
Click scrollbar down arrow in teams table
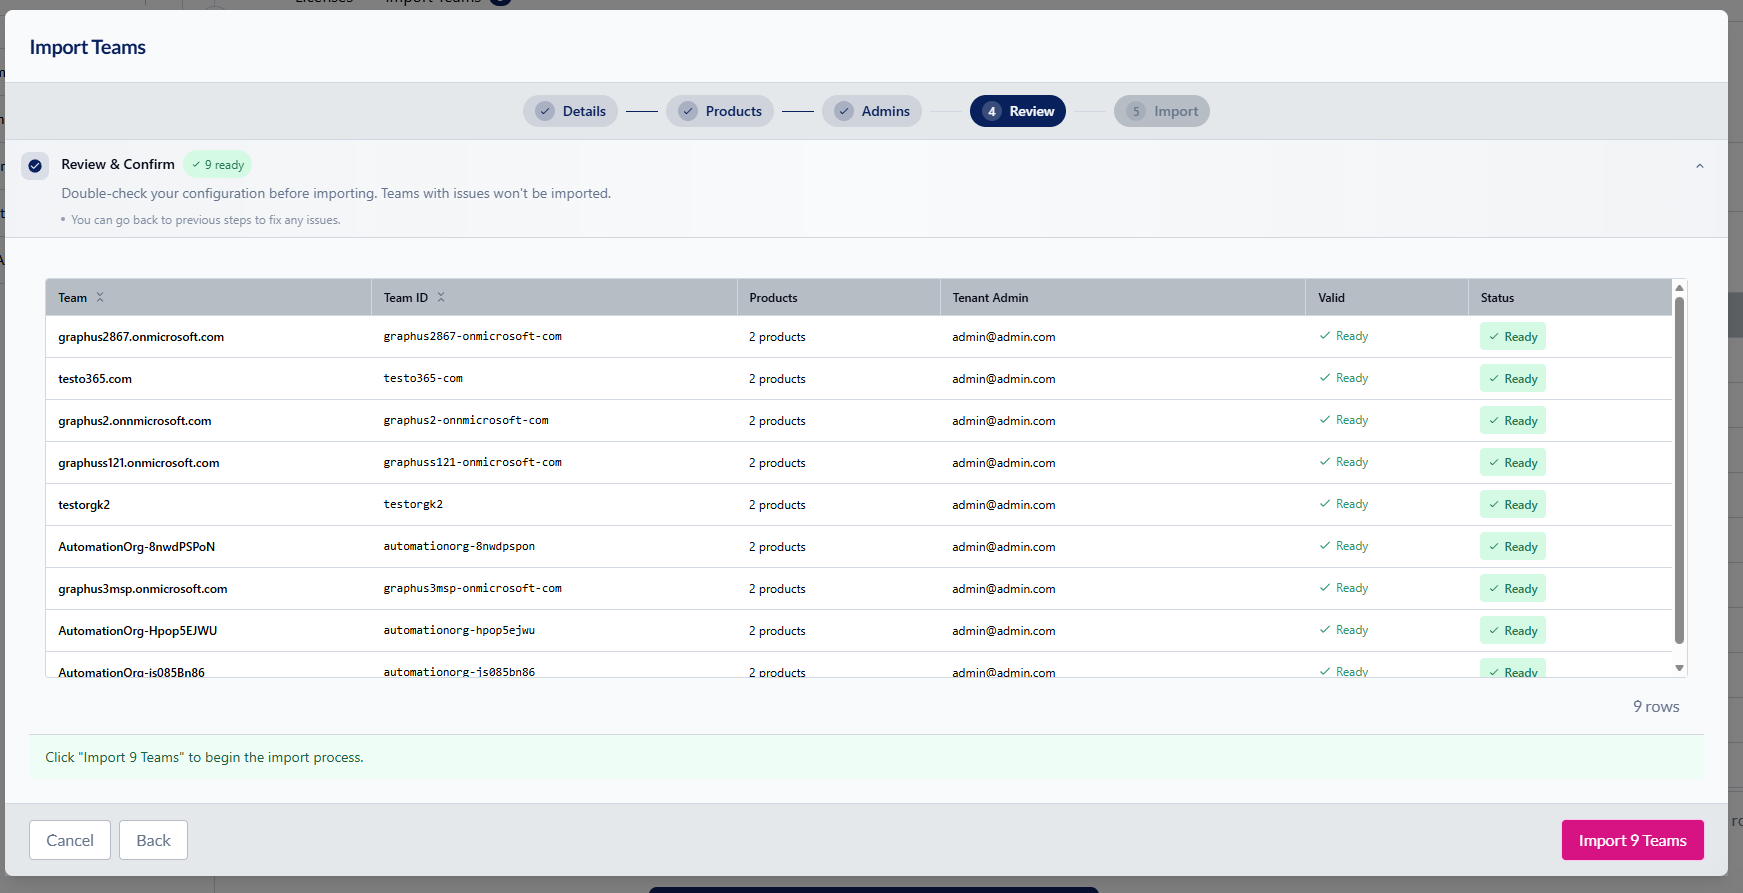(1679, 668)
